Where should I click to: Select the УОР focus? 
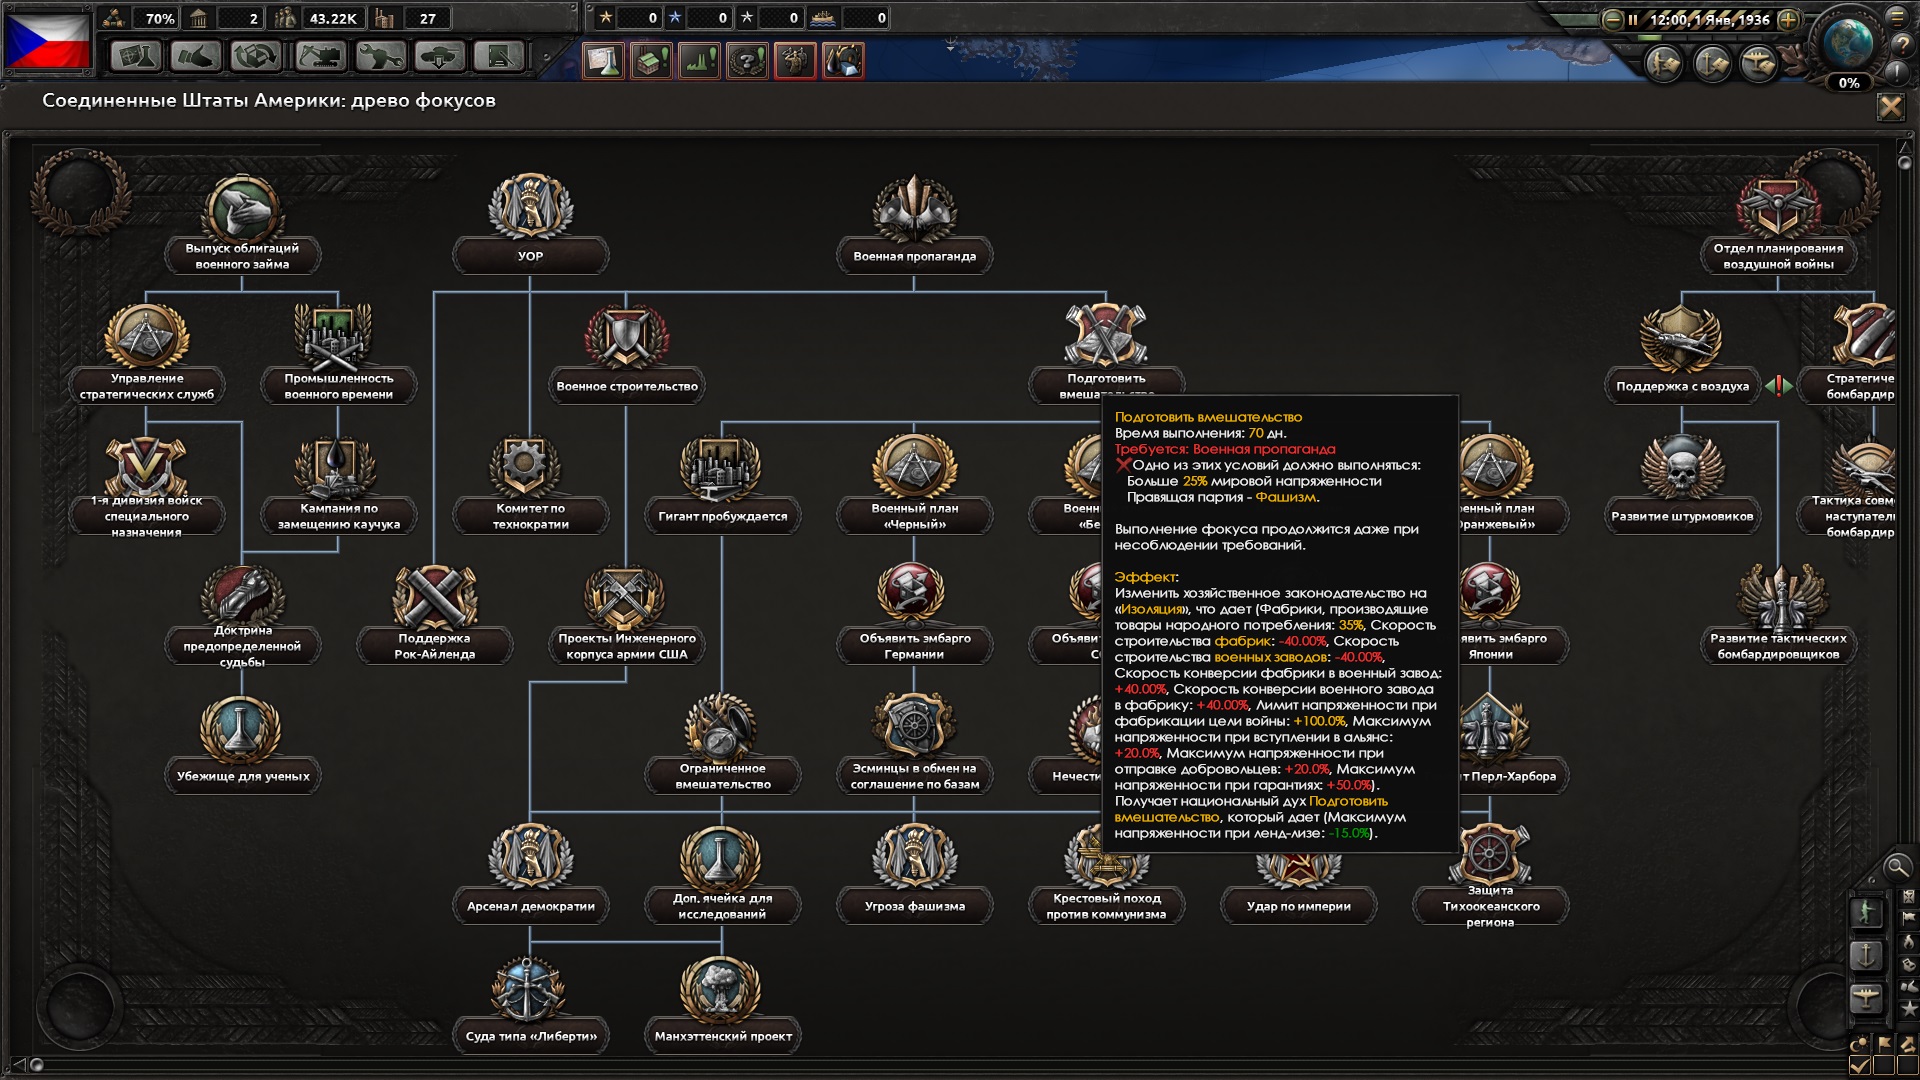530,224
